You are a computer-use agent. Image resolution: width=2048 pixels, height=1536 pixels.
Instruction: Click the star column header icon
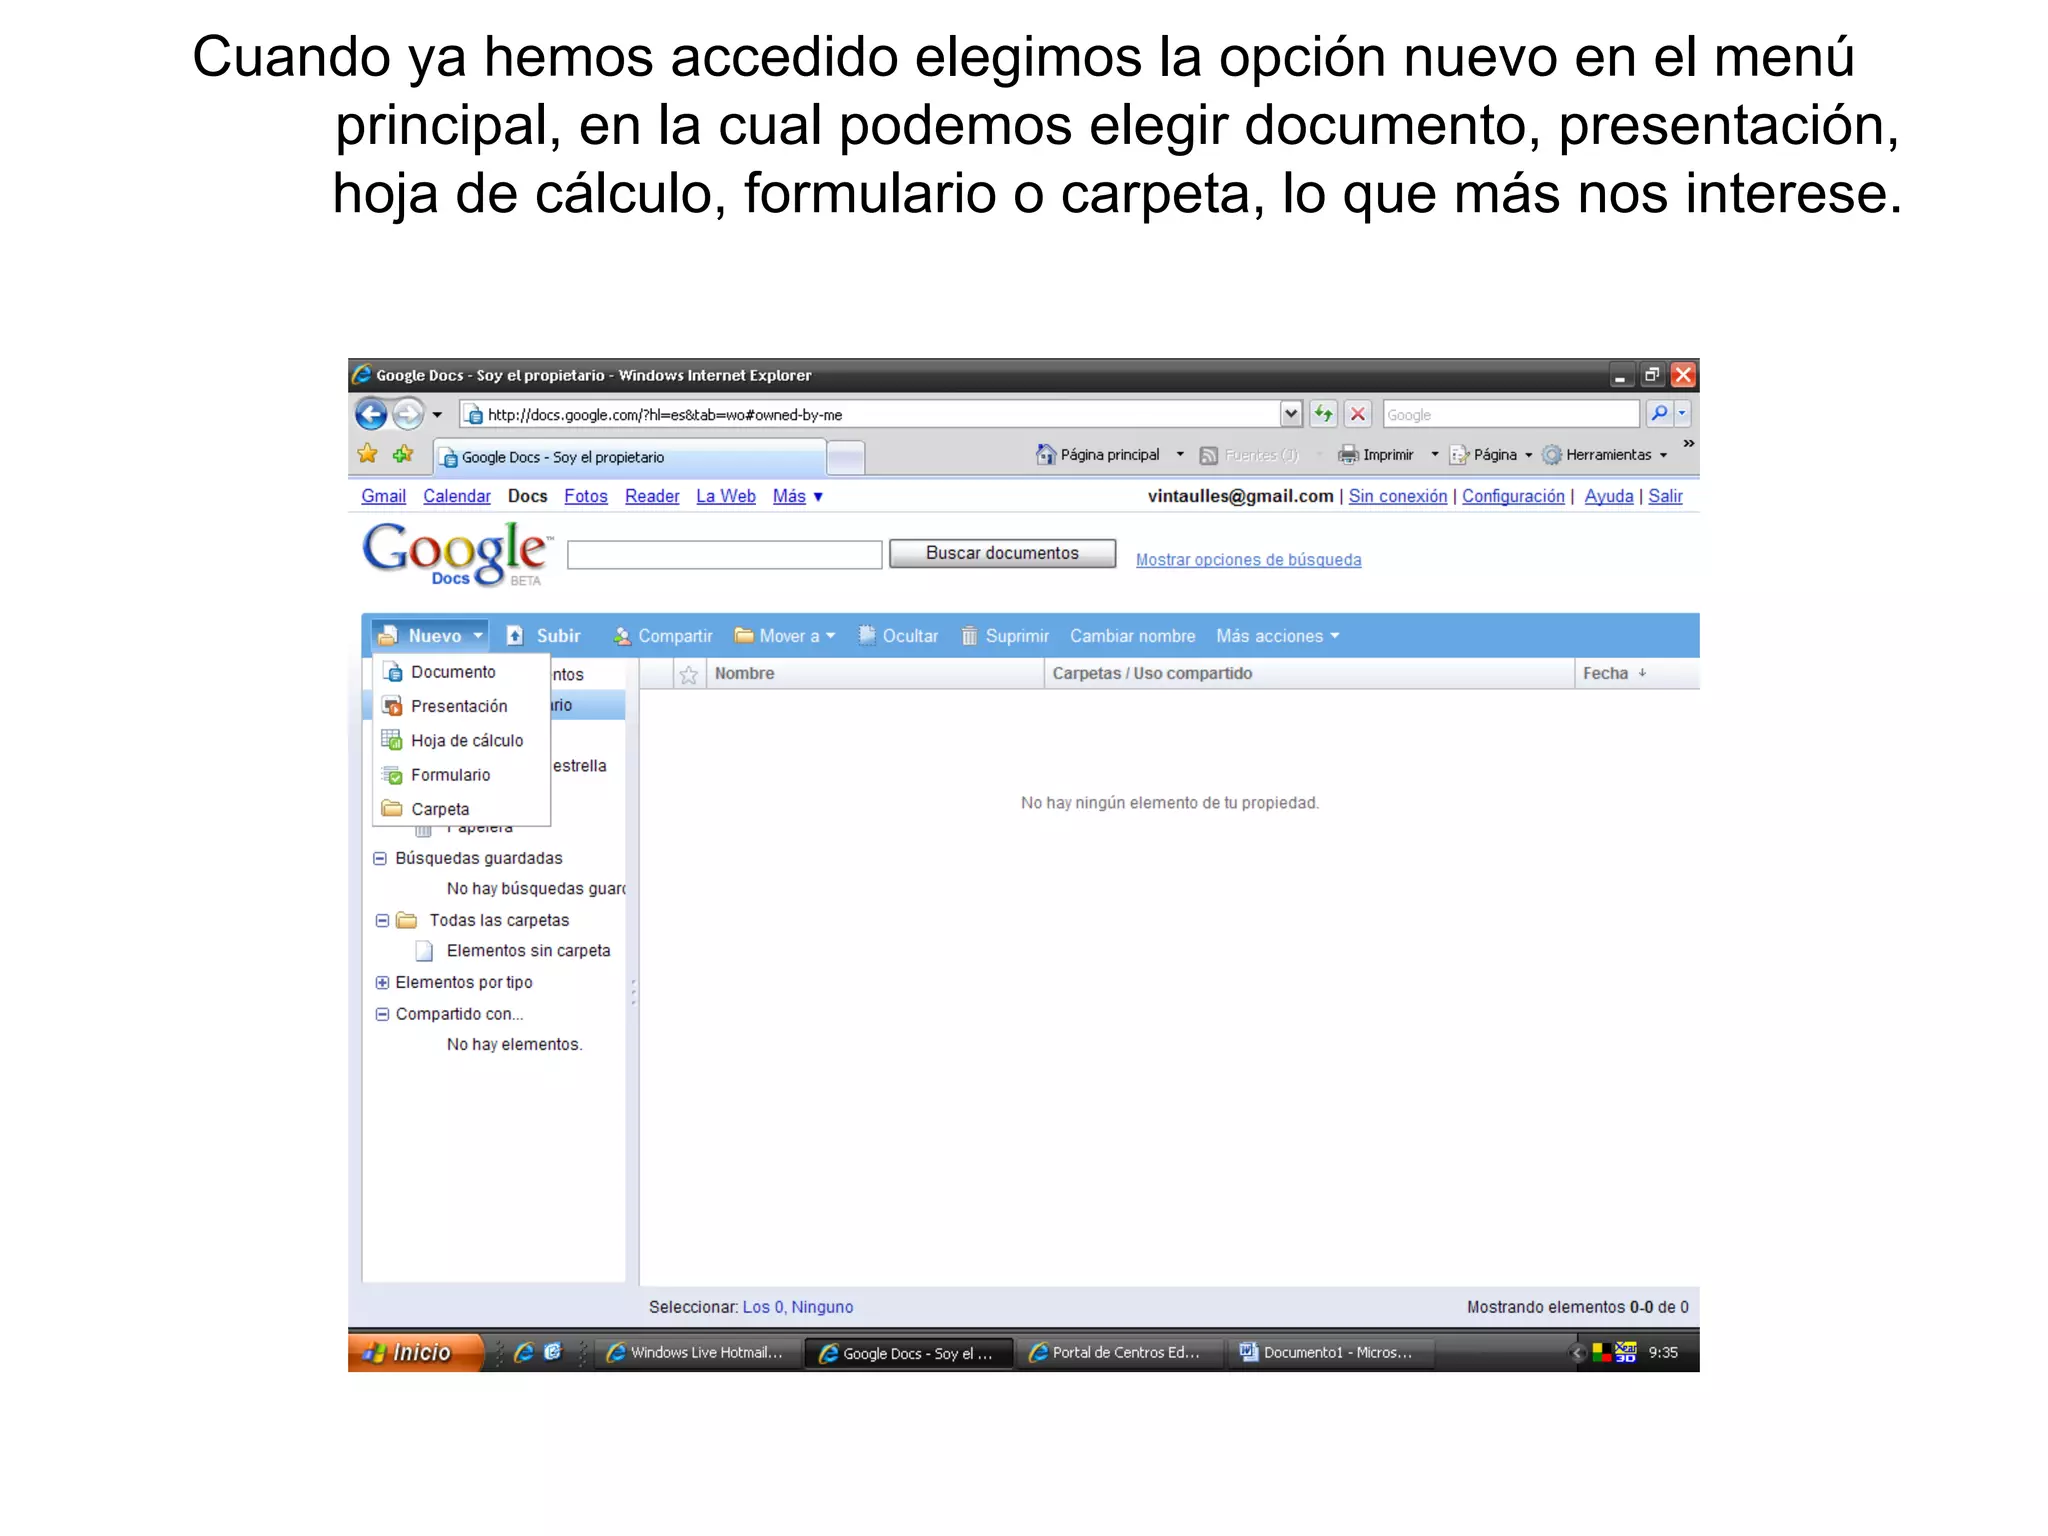tap(688, 674)
